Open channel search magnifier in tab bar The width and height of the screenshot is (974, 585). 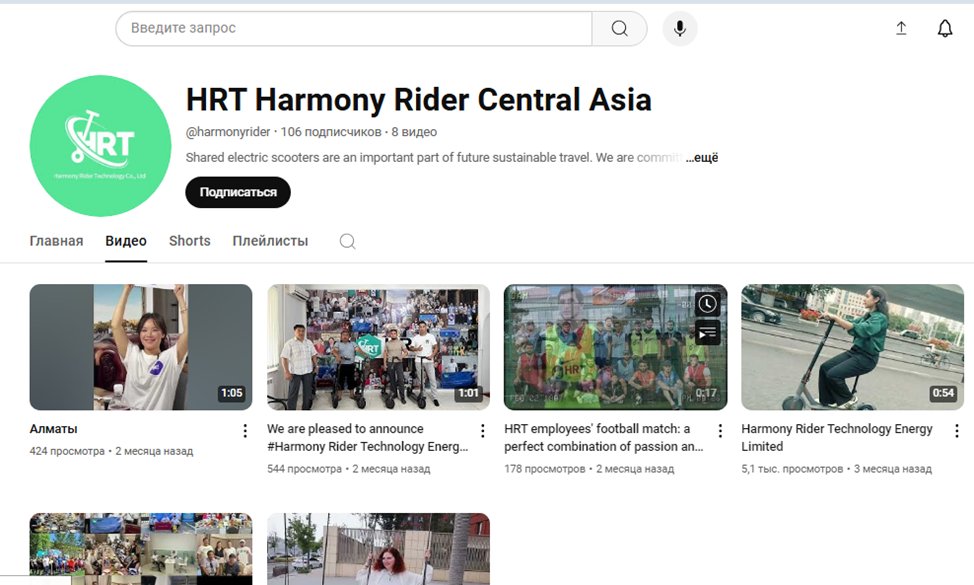[x=347, y=241]
